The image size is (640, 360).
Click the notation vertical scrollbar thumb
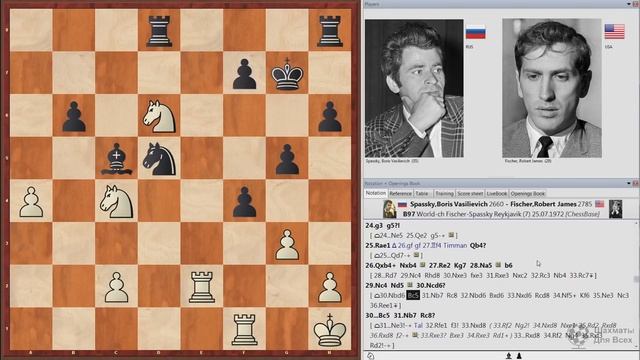click(x=636, y=279)
